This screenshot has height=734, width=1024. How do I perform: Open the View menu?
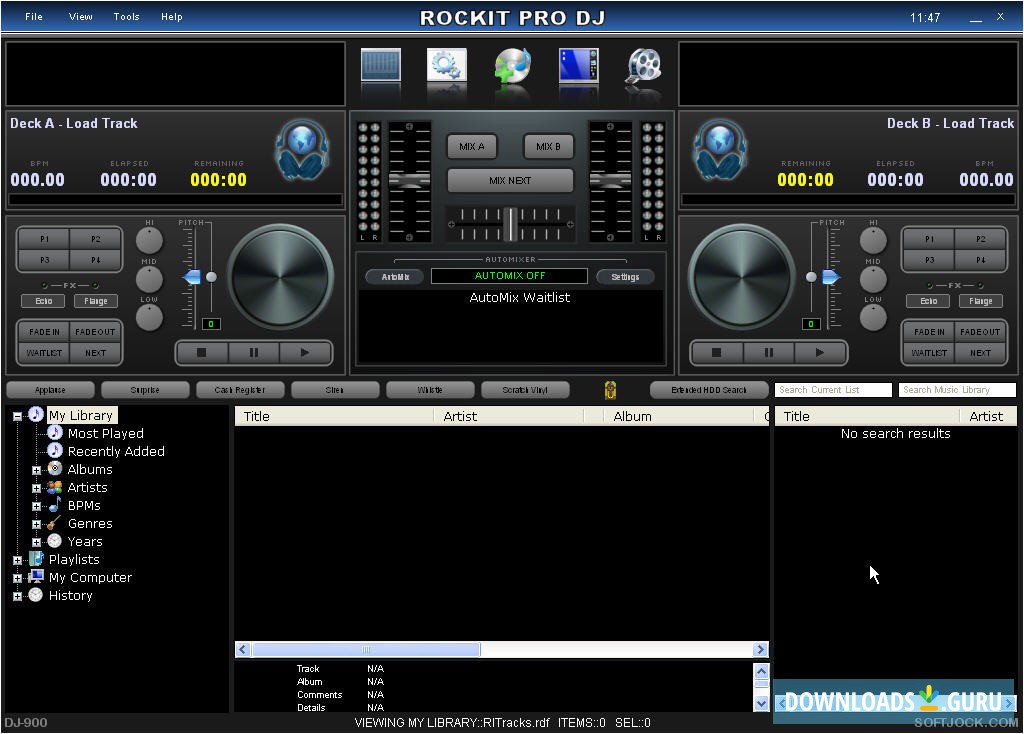click(80, 16)
